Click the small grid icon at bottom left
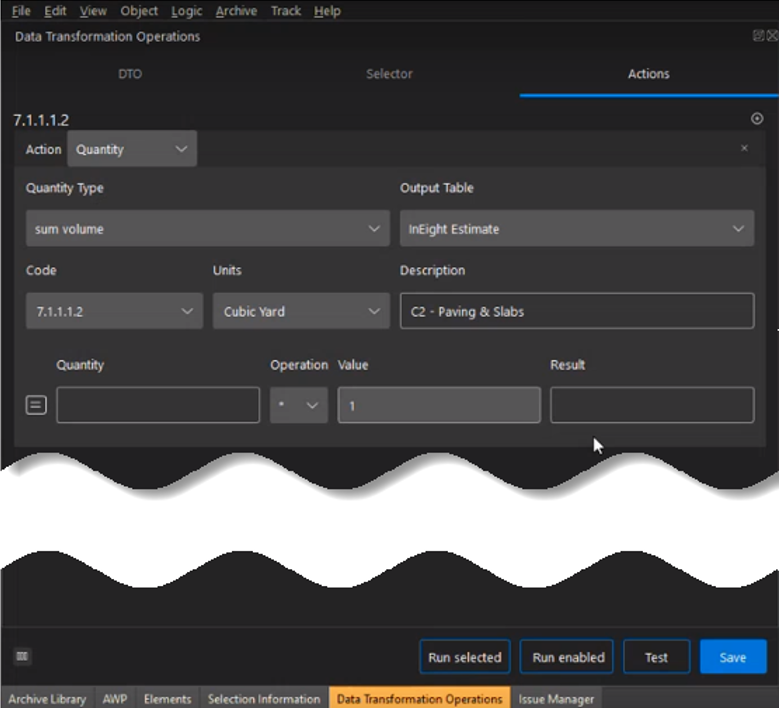Screen dimensions: 780x708 pyautogui.click(x=22, y=656)
